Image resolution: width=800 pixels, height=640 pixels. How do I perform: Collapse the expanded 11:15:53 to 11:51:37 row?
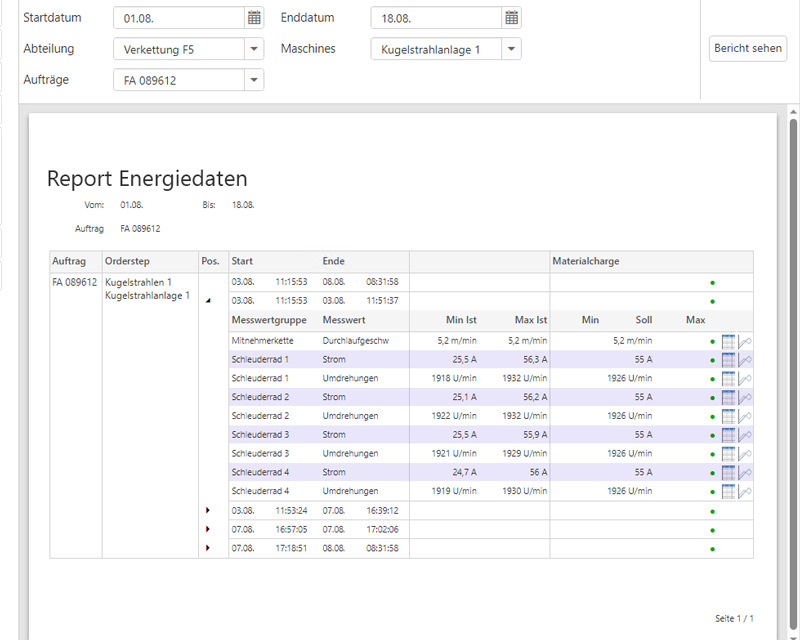click(208, 301)
